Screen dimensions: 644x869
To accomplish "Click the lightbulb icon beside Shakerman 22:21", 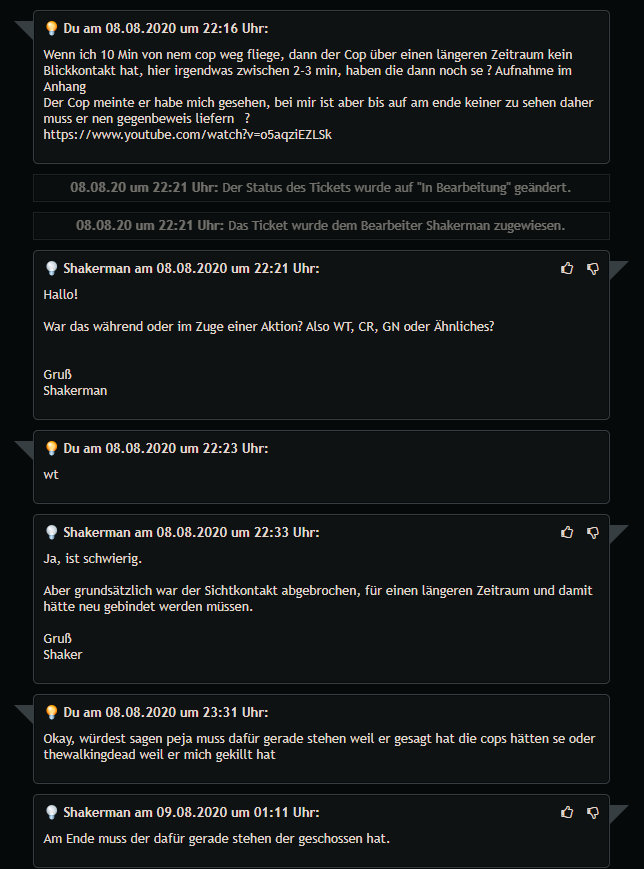I will [52, 268].
